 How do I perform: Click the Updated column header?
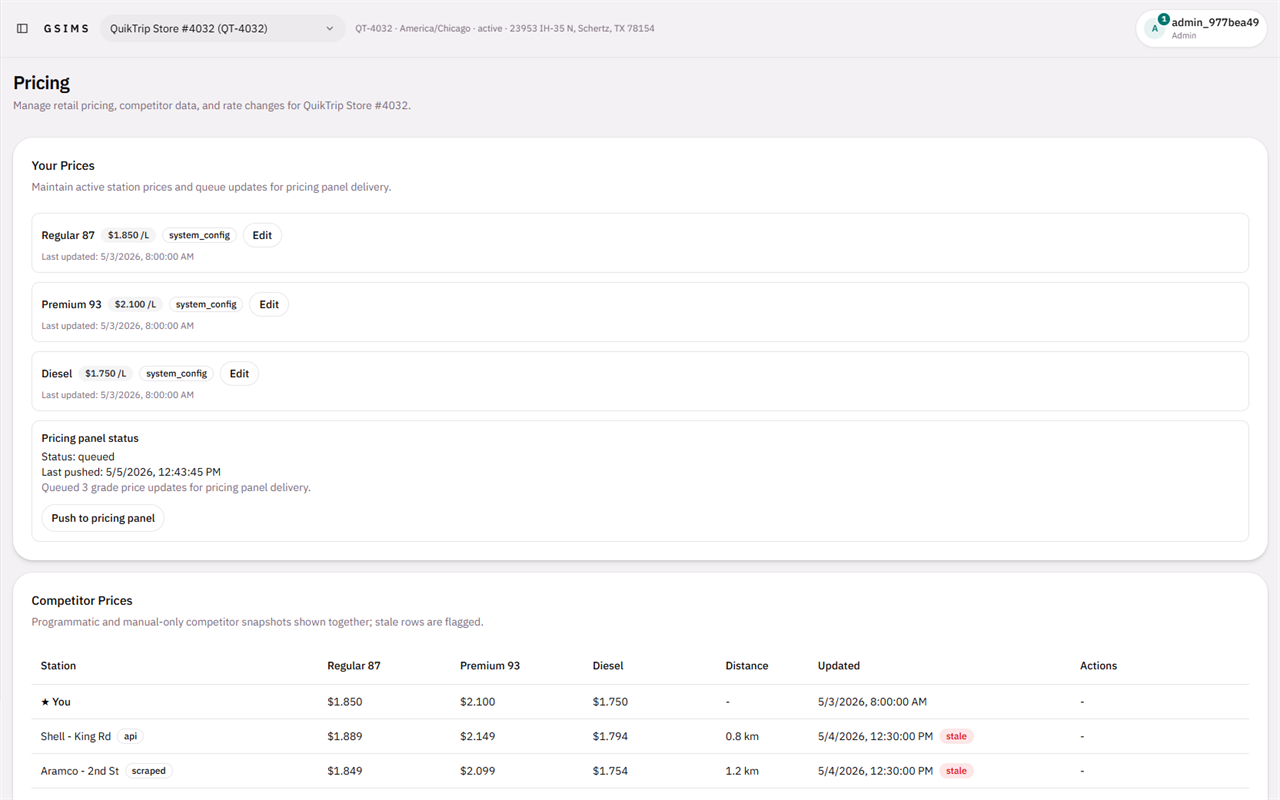pos(839,665)
